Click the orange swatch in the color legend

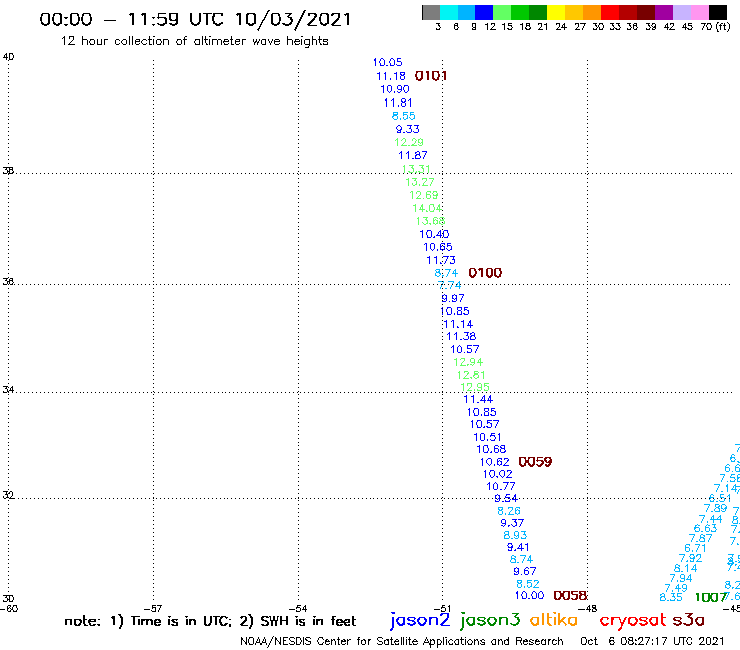click(x=592, y=12)
